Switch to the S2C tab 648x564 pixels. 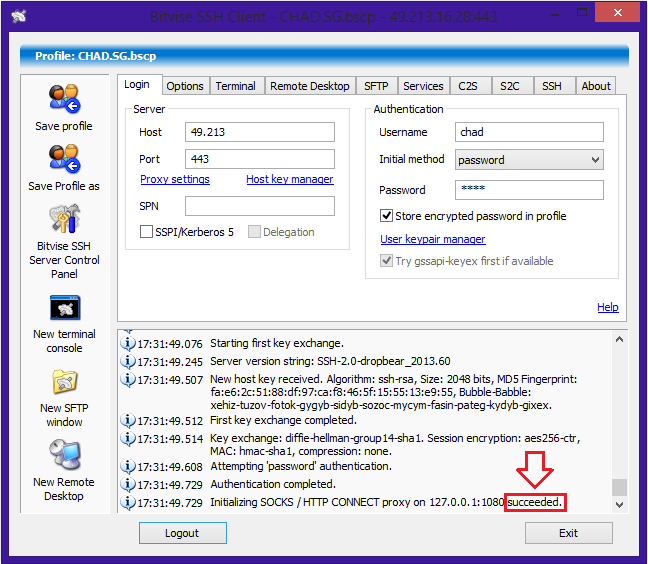510,86
